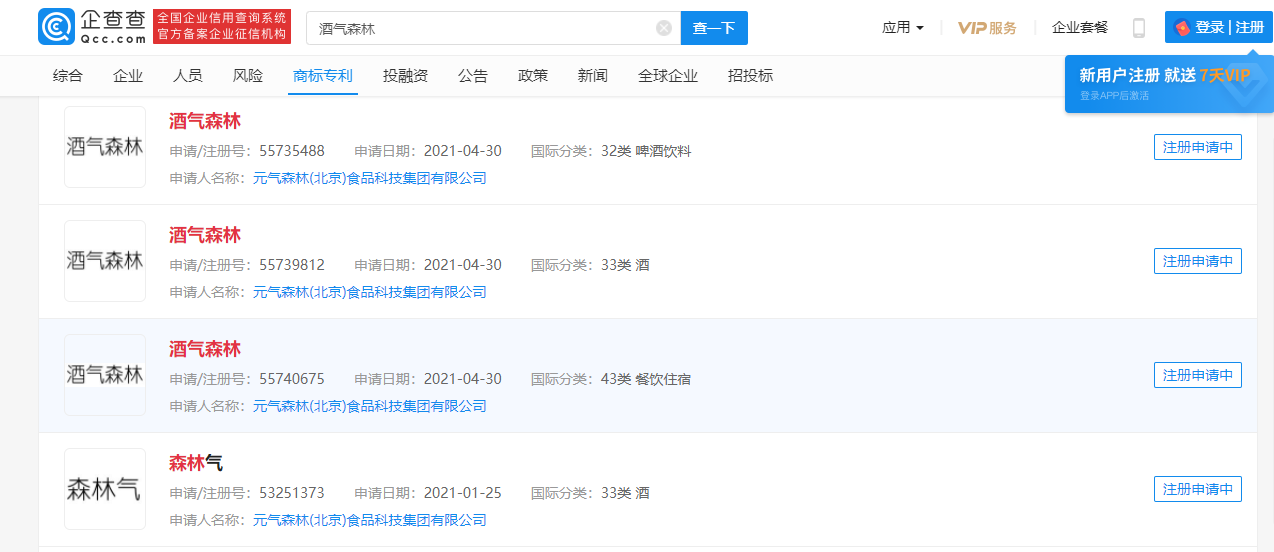Image resolution: width=1274 pixels, height=552 pixels.
Task: Open the 森林气 trademark thumbnail image
Action: pos(105,489)
